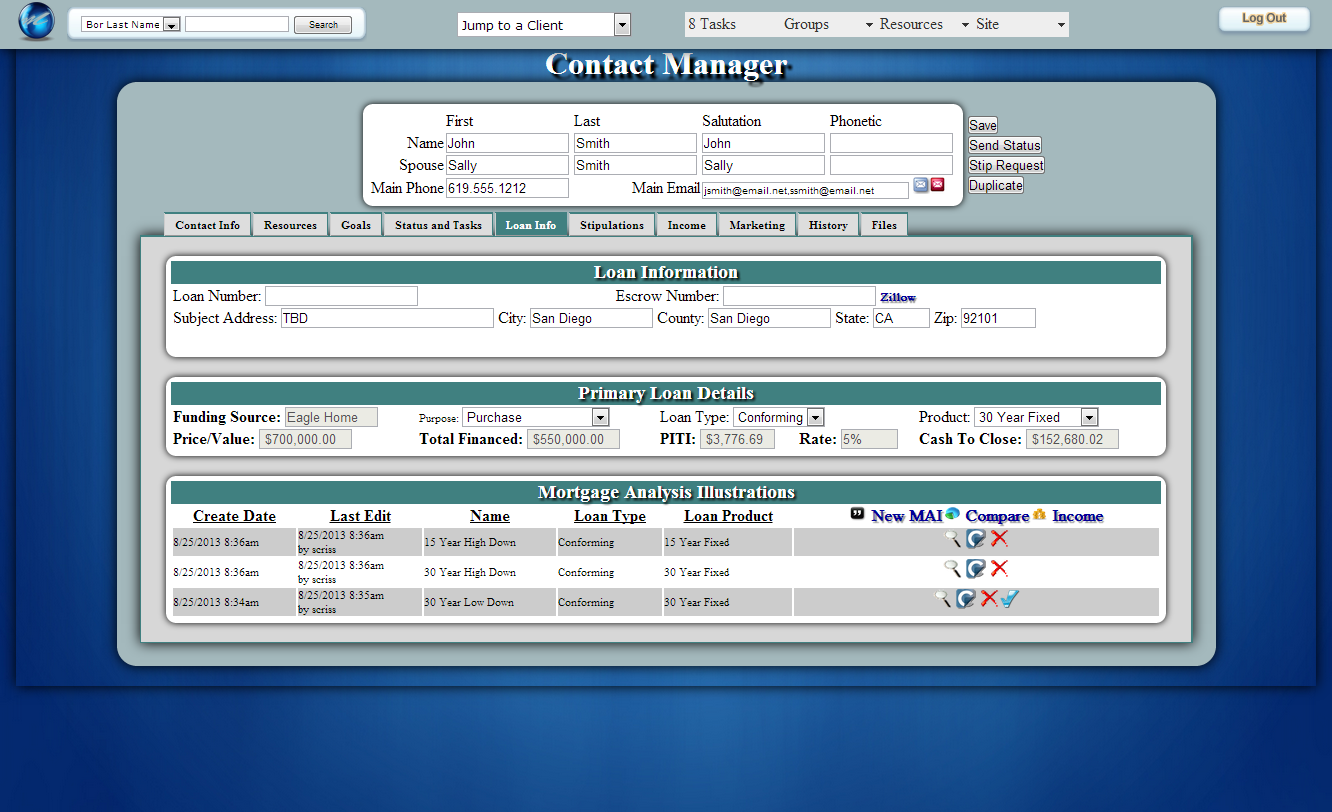Click the blue checkmark on 30 Year Low Down
Screen dimensions: 1332x812
1009,599
